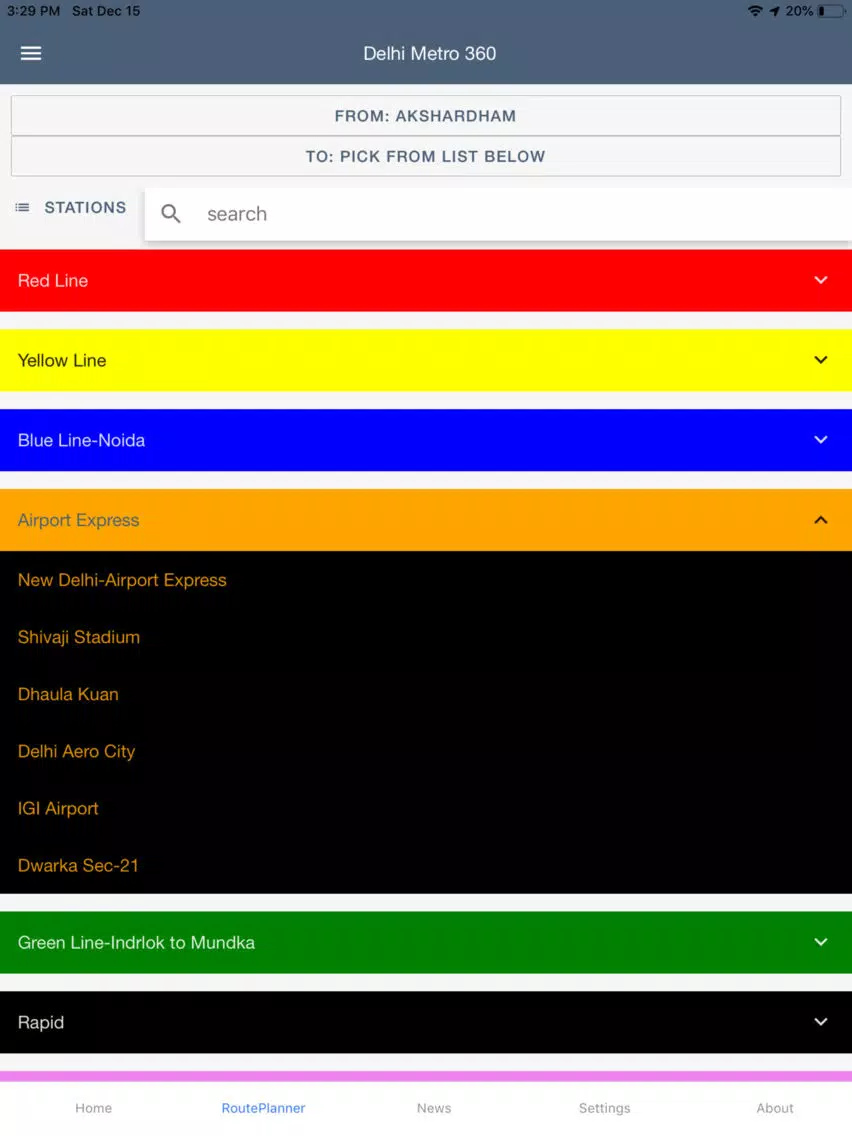Click the search magnifier icon
852x1136 pixels.
170,213
